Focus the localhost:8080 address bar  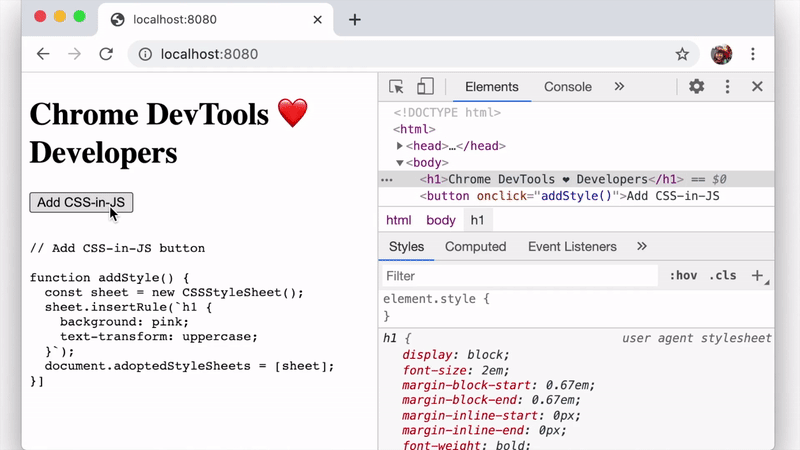pos(413,54)
